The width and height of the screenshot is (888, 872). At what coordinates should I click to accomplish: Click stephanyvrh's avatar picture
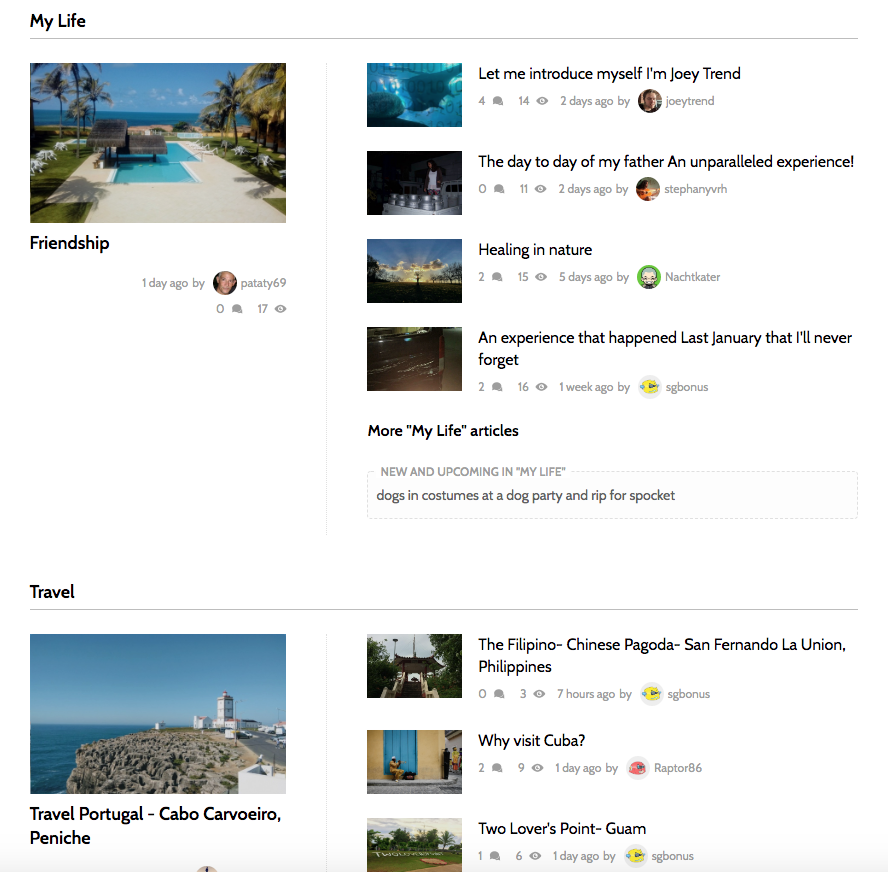click(x=647, y=189)
